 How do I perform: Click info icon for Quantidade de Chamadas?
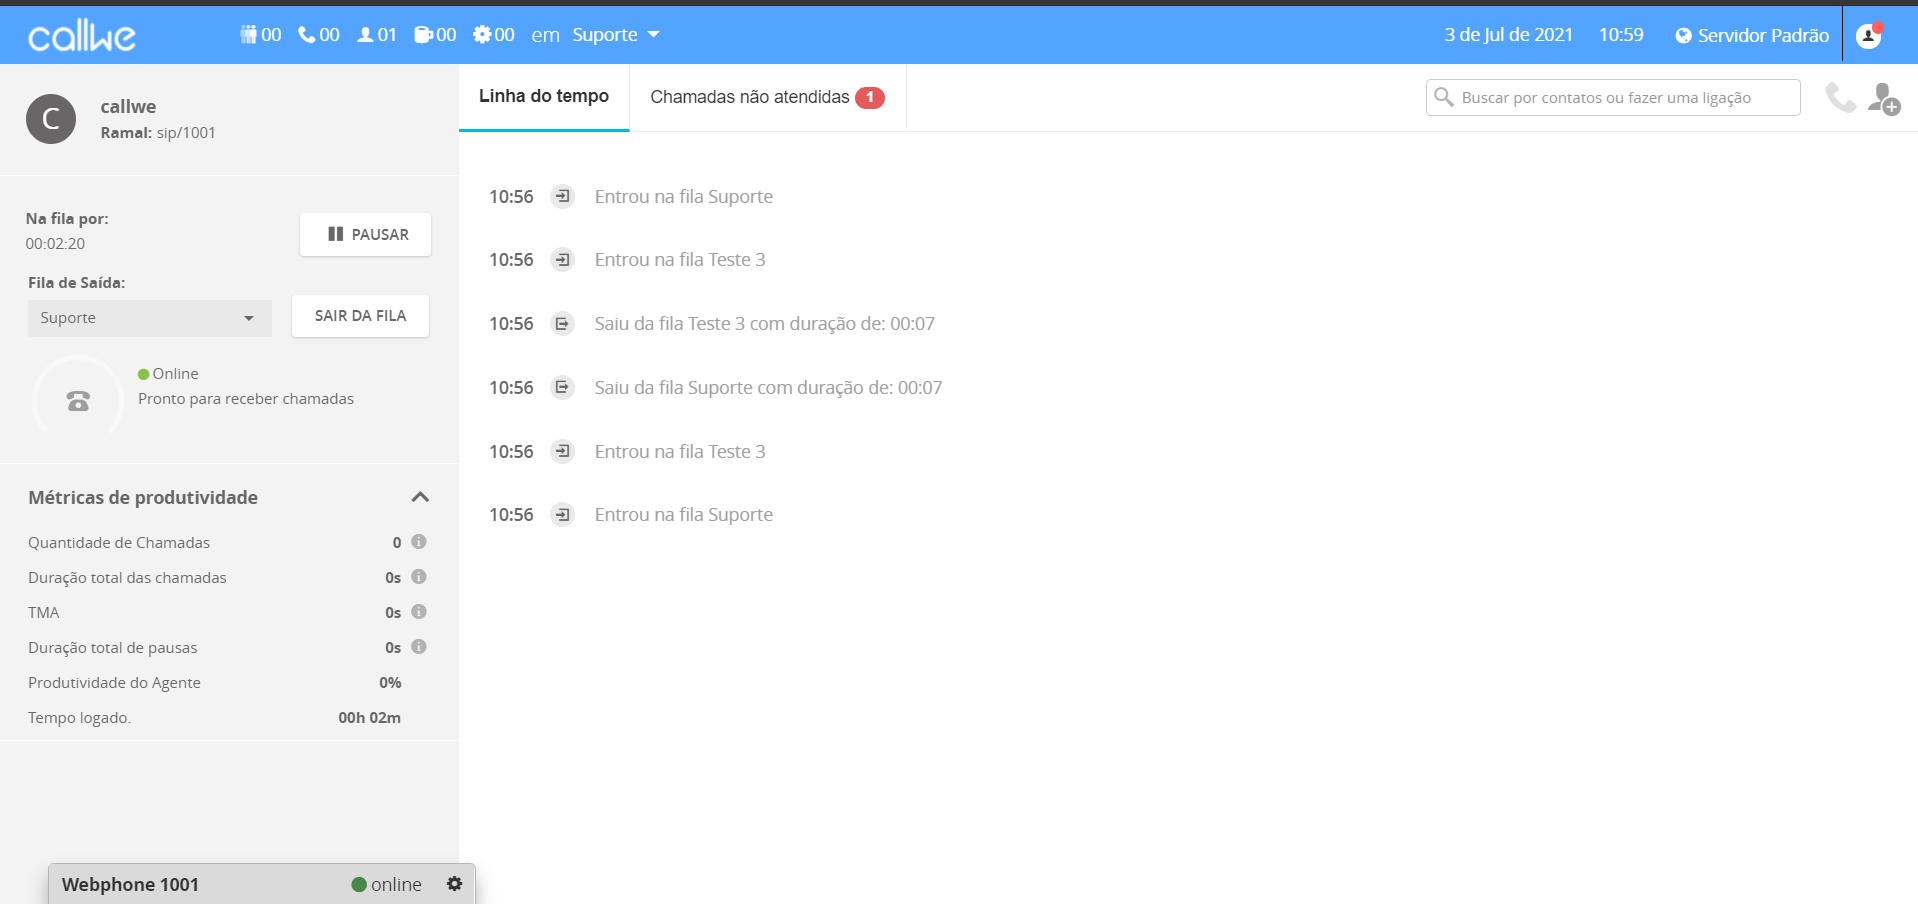419,542
